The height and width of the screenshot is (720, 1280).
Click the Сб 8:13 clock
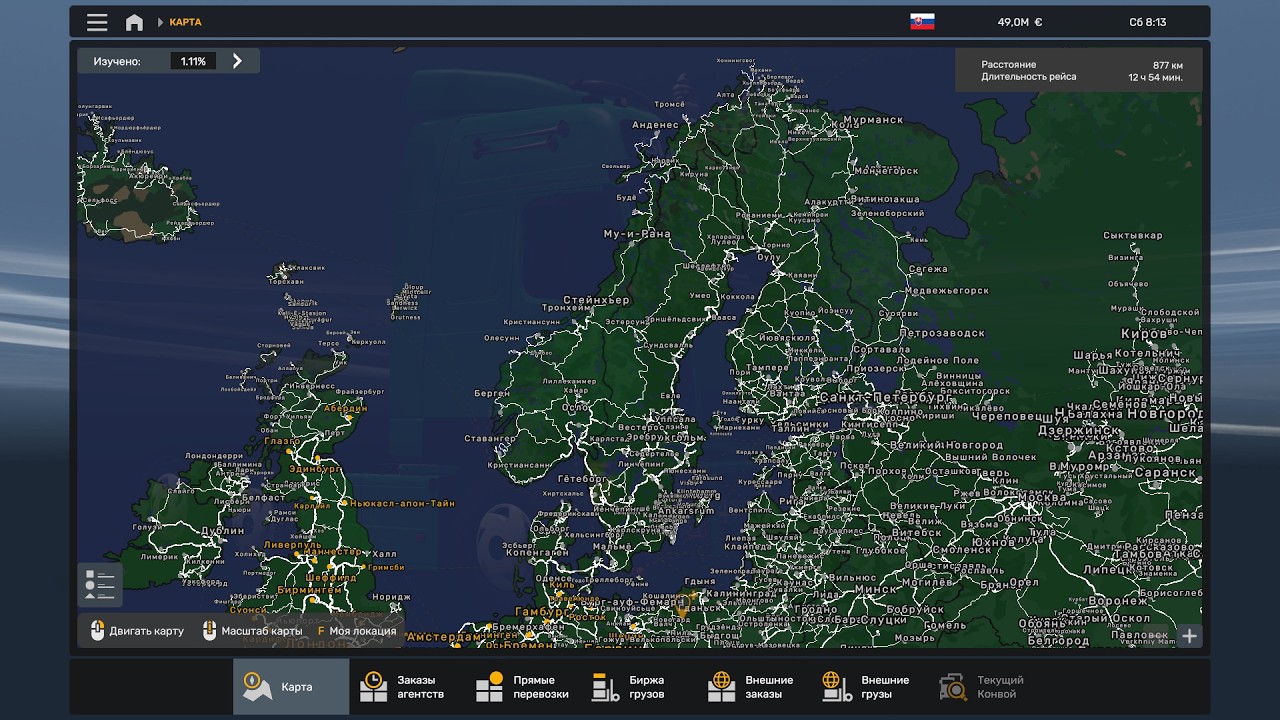(1148, 22)
